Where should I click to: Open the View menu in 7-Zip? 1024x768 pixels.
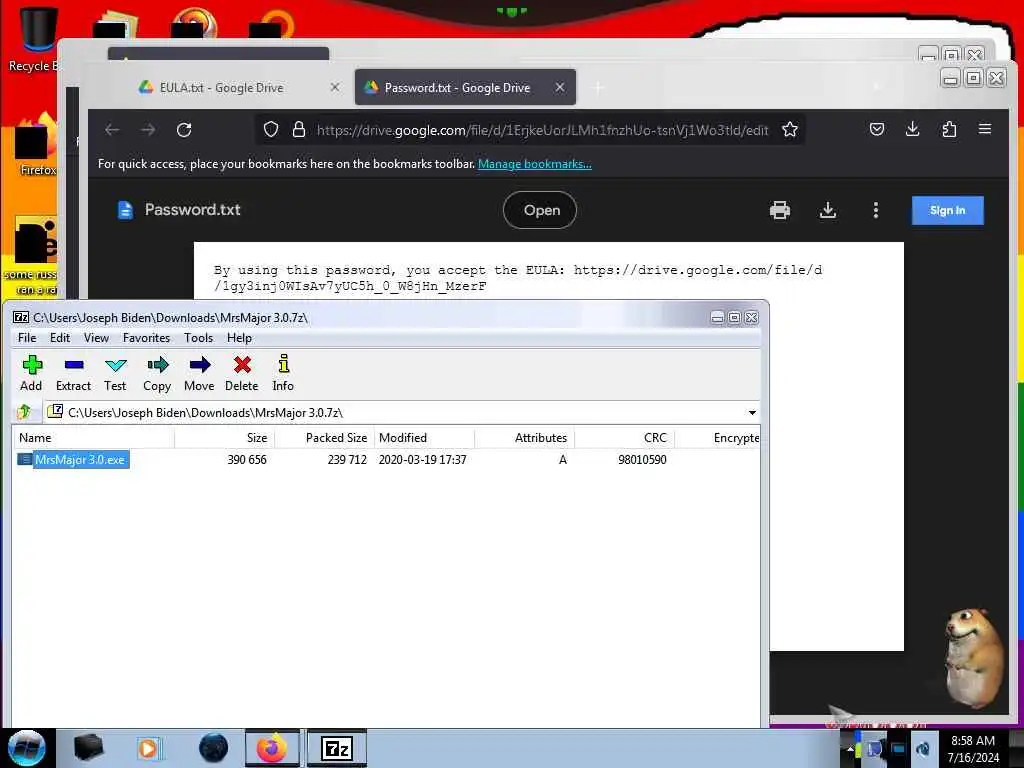96,338
